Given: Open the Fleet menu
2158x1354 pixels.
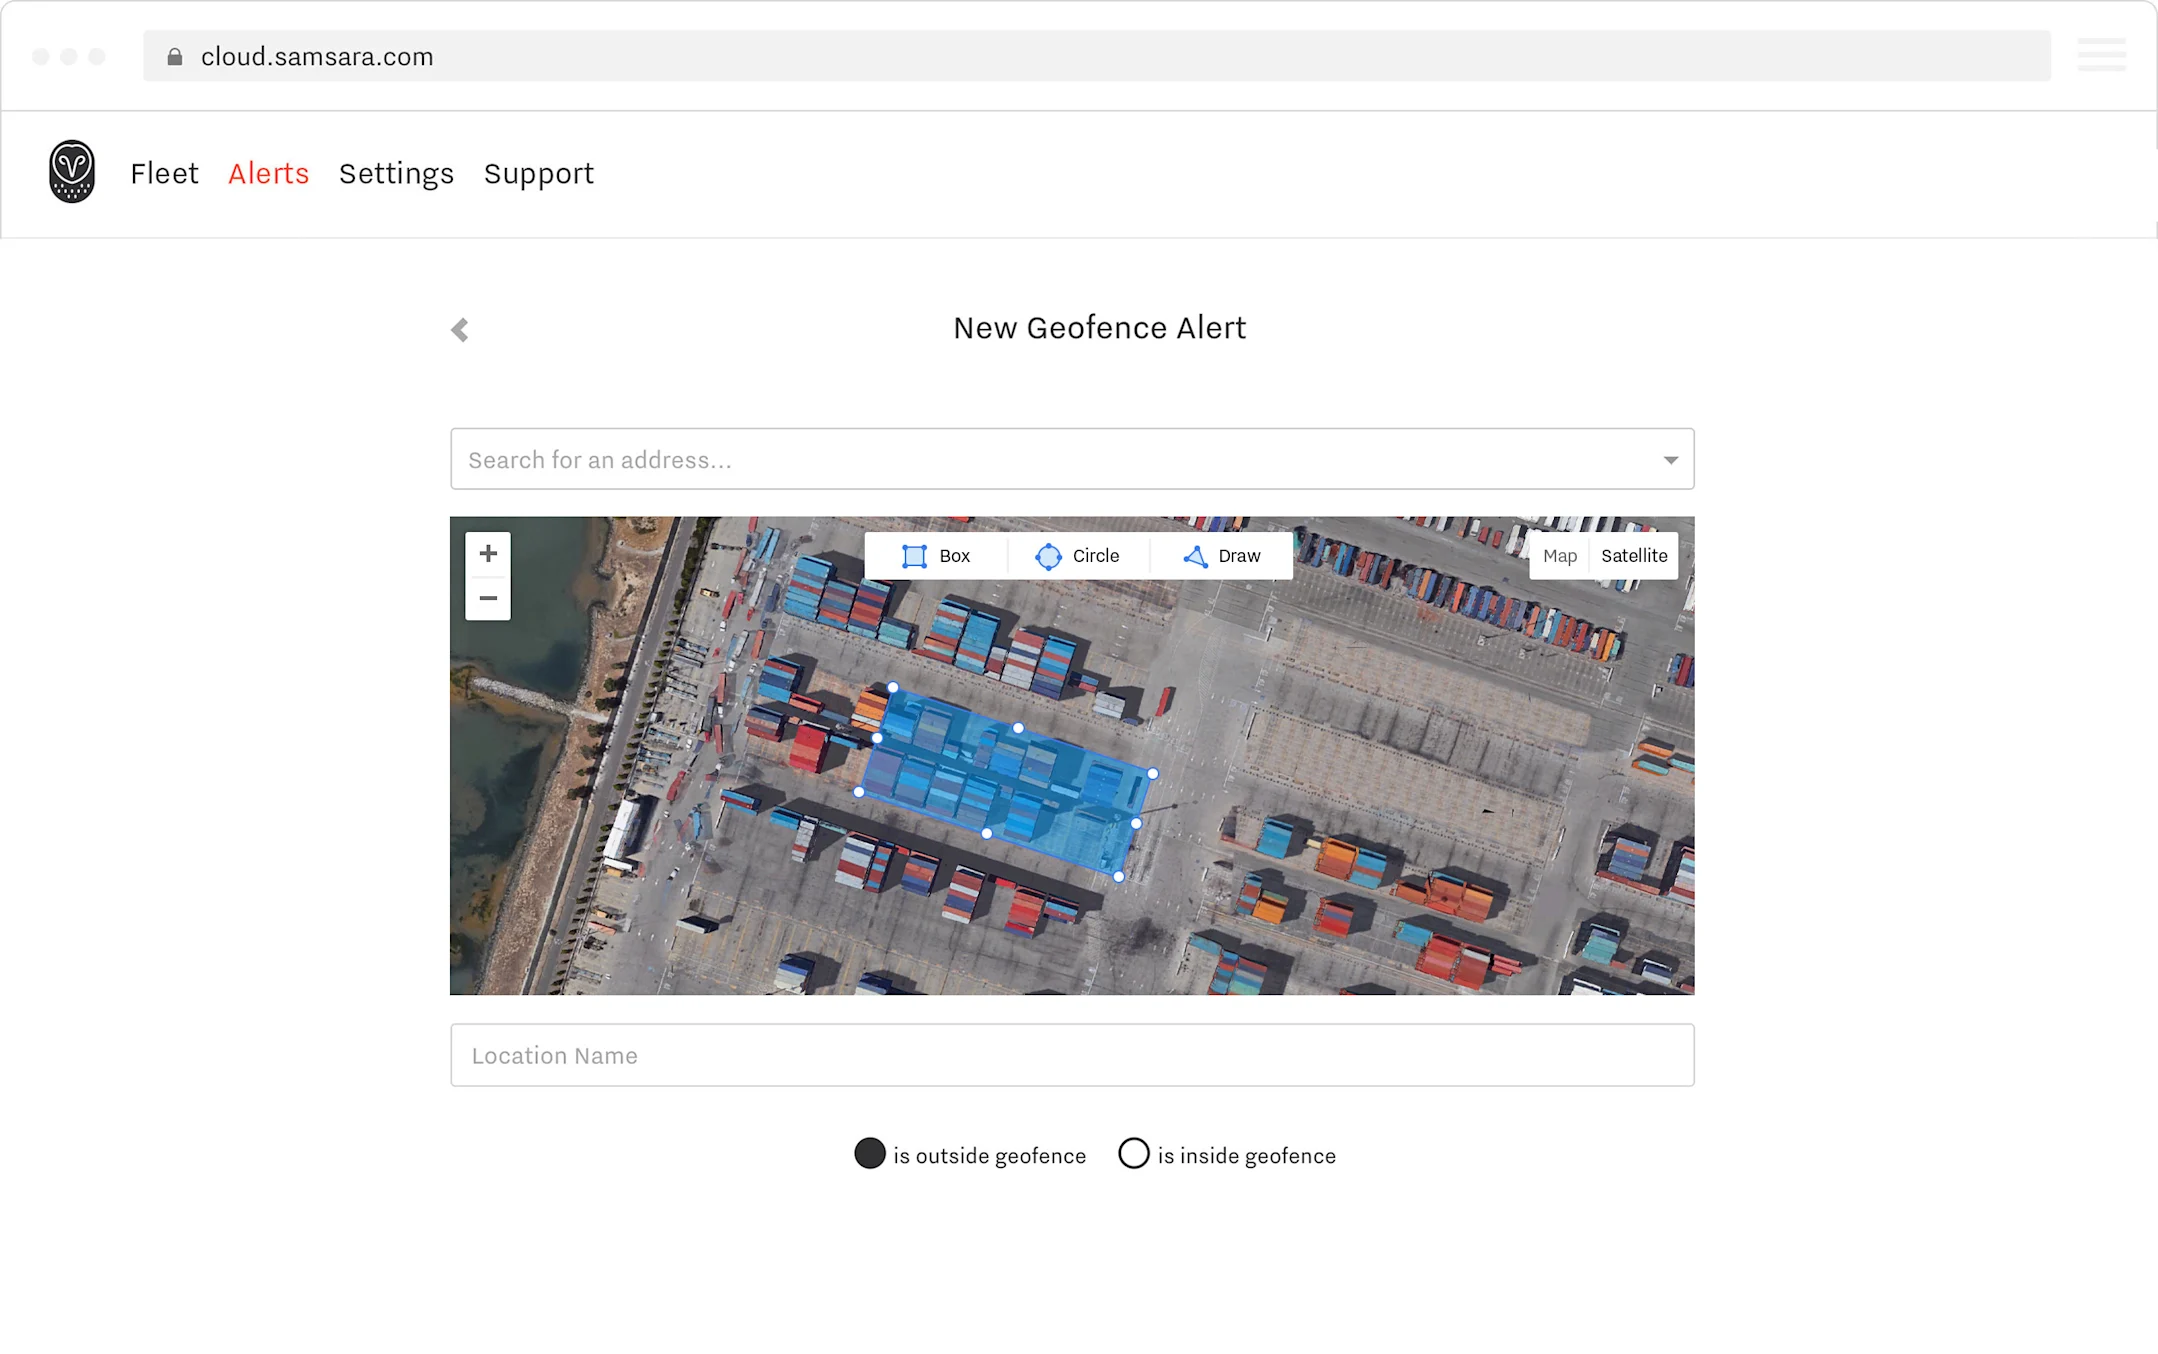Looking at the screenshot, I should pyautogui.click(x=164, y=173).
